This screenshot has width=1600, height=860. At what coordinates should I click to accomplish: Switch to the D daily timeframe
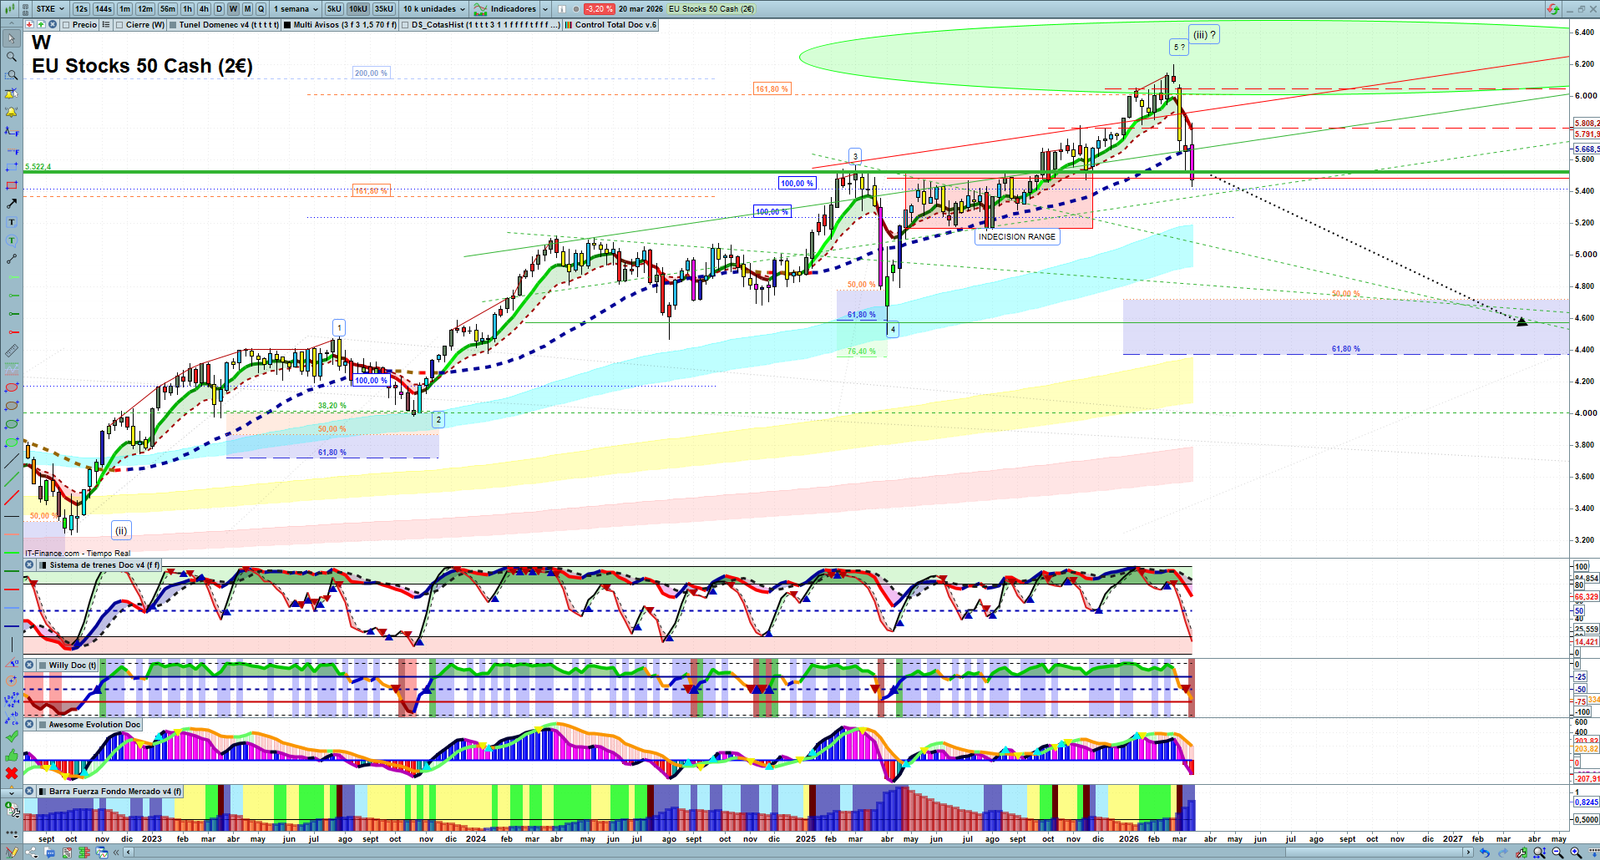click(x=219, y=9)
